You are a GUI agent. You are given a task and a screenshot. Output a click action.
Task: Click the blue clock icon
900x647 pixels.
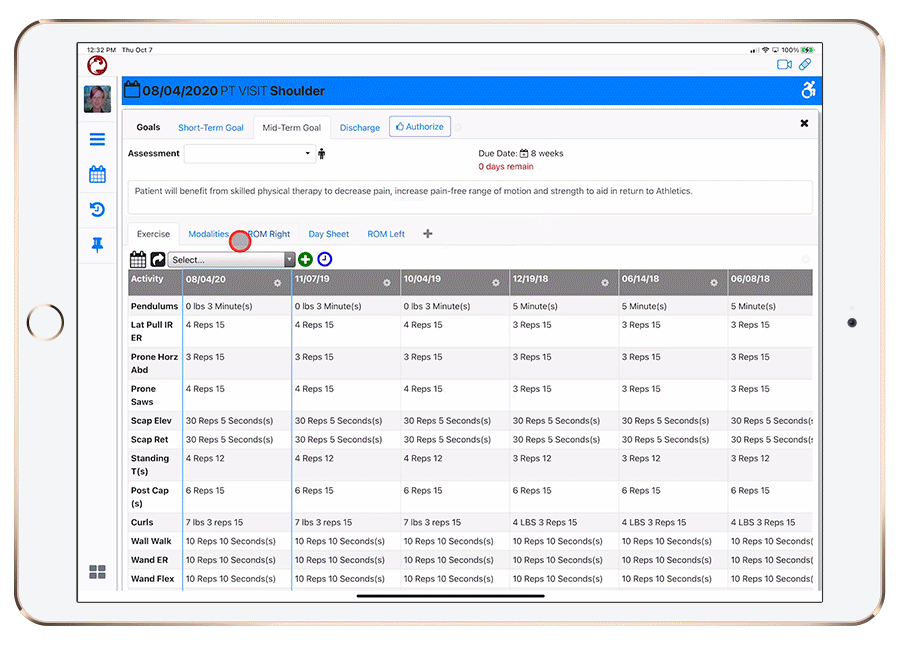[x=324, y=259]
